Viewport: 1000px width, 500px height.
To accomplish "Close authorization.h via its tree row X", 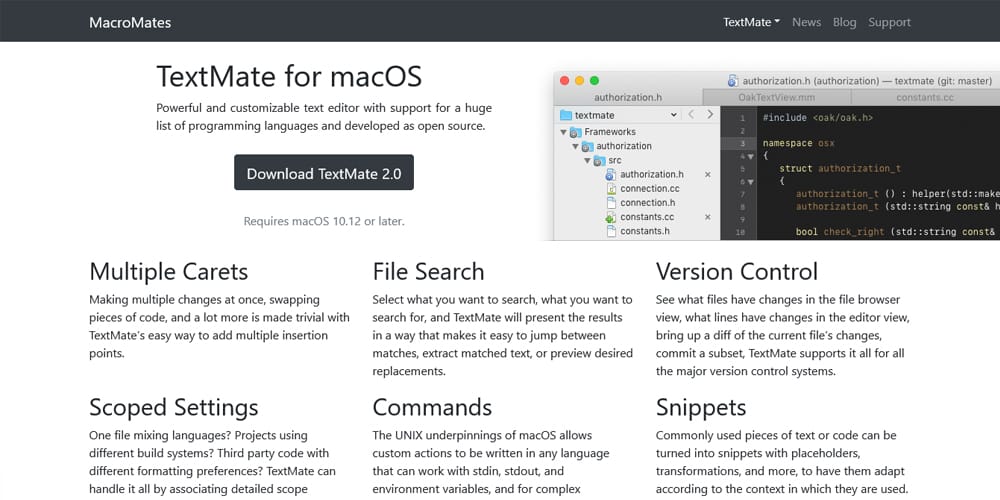I will tap(707, 174).
